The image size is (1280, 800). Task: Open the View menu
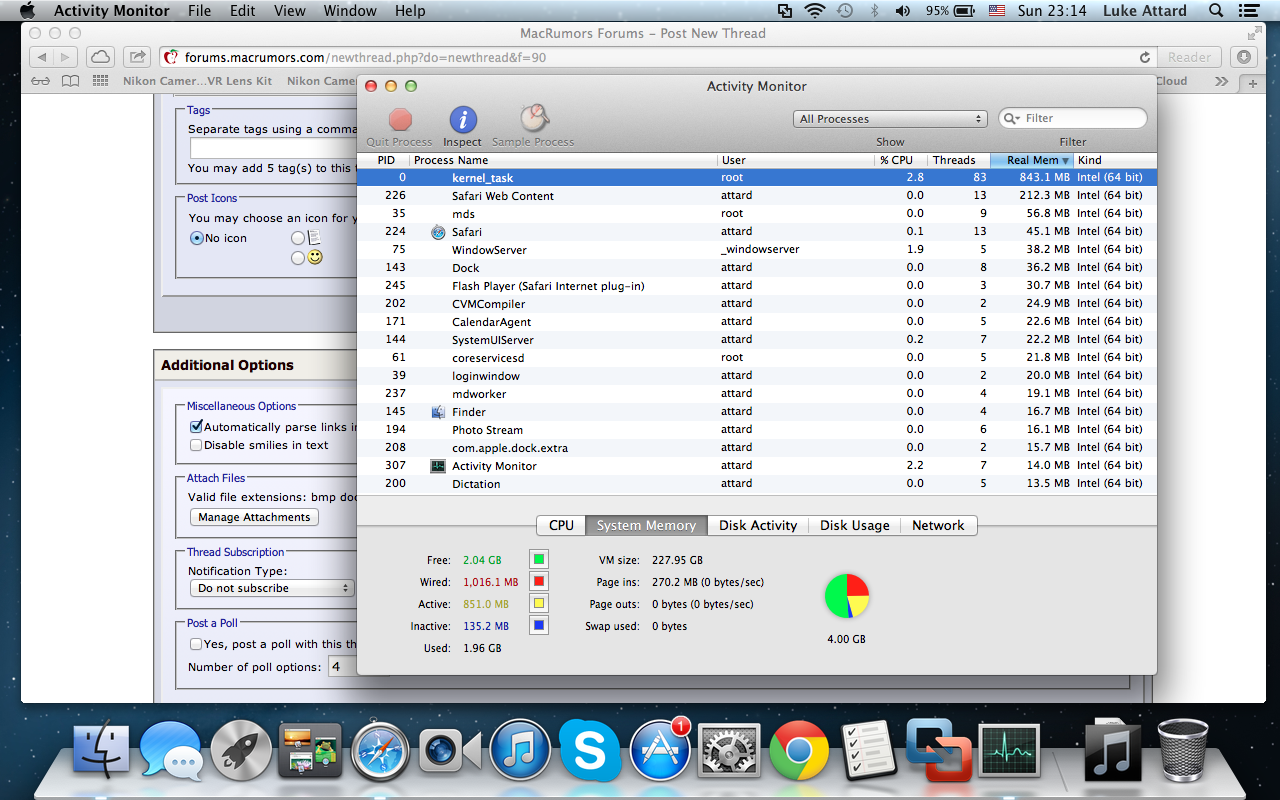pos(289,11)
